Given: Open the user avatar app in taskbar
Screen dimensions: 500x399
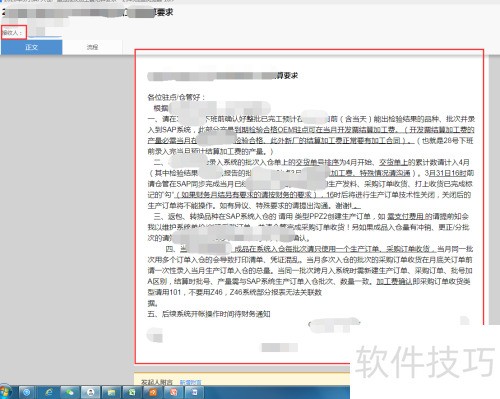Looking at the screenshot, I should click(x=90, y=392).
